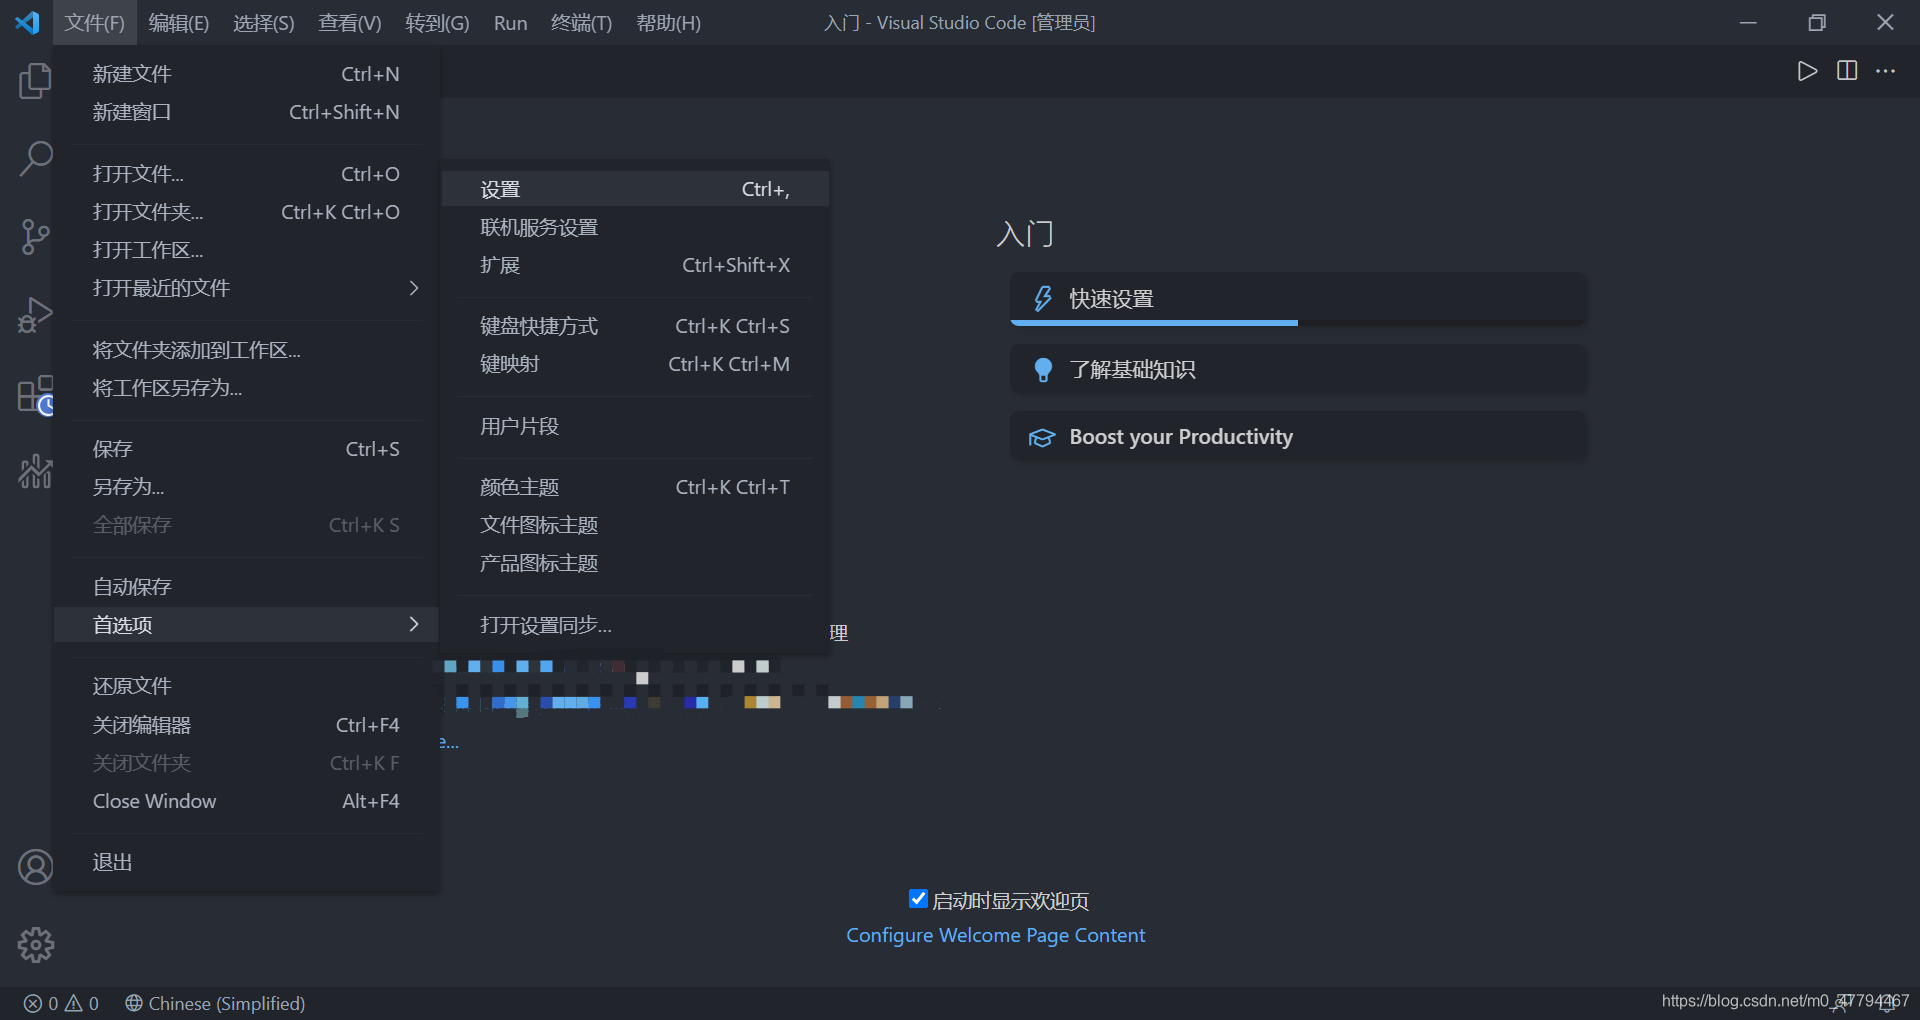The height and width of the screenshot is (1020, 1920).
Task: Choose 将工作区另存为...
Action: (x=246, y=388)
